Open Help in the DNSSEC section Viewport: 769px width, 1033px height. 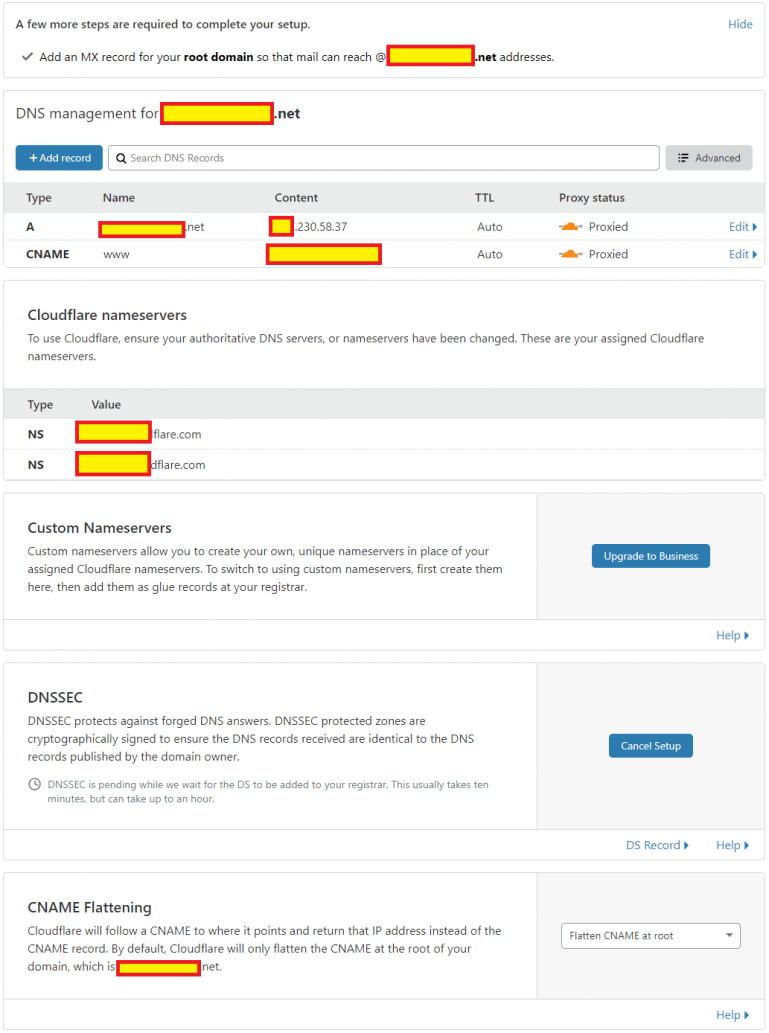tap(732, 845)
